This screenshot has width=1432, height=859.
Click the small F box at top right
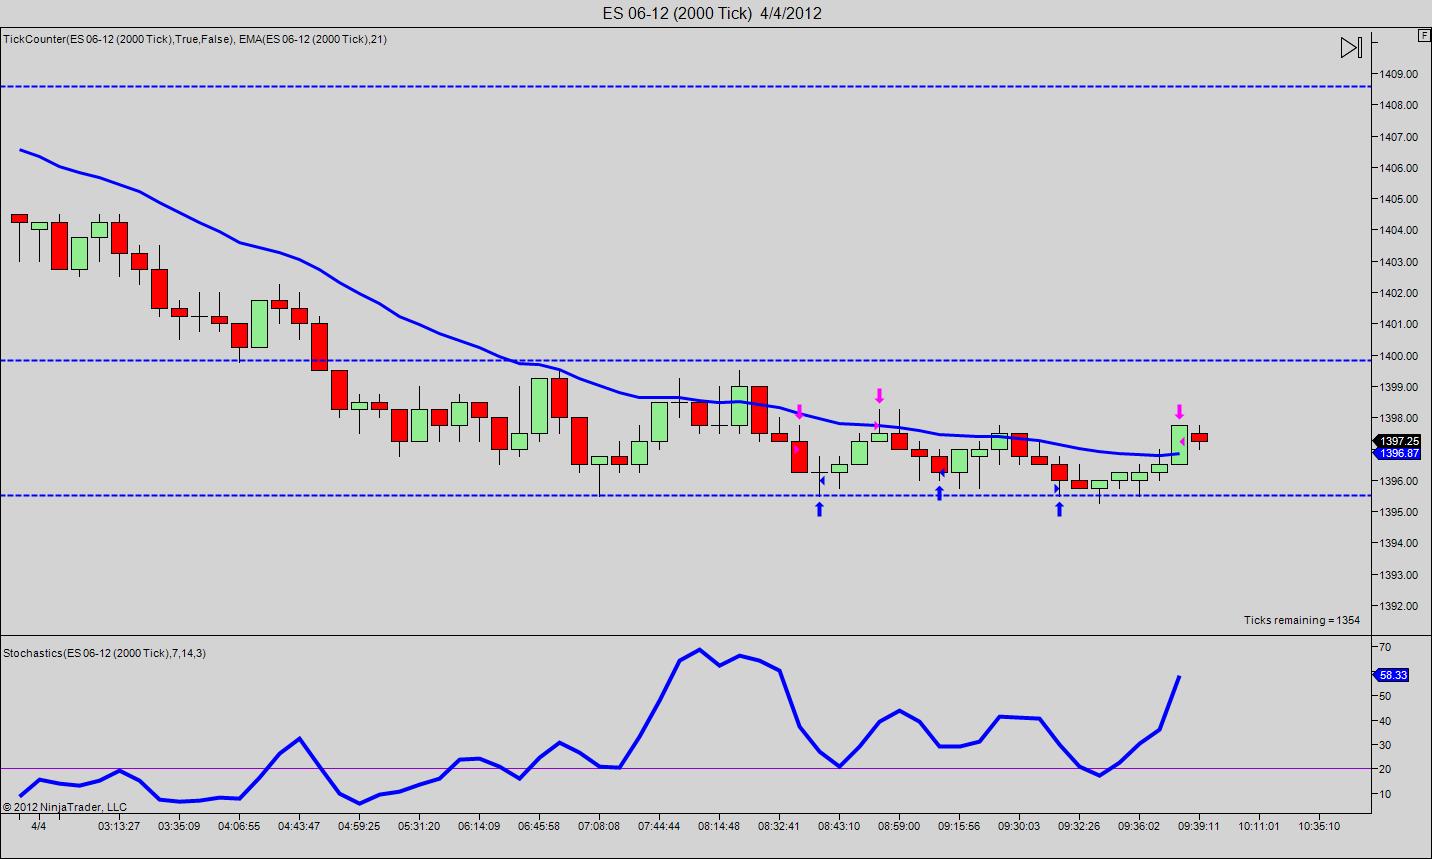tap(1423, 35)
